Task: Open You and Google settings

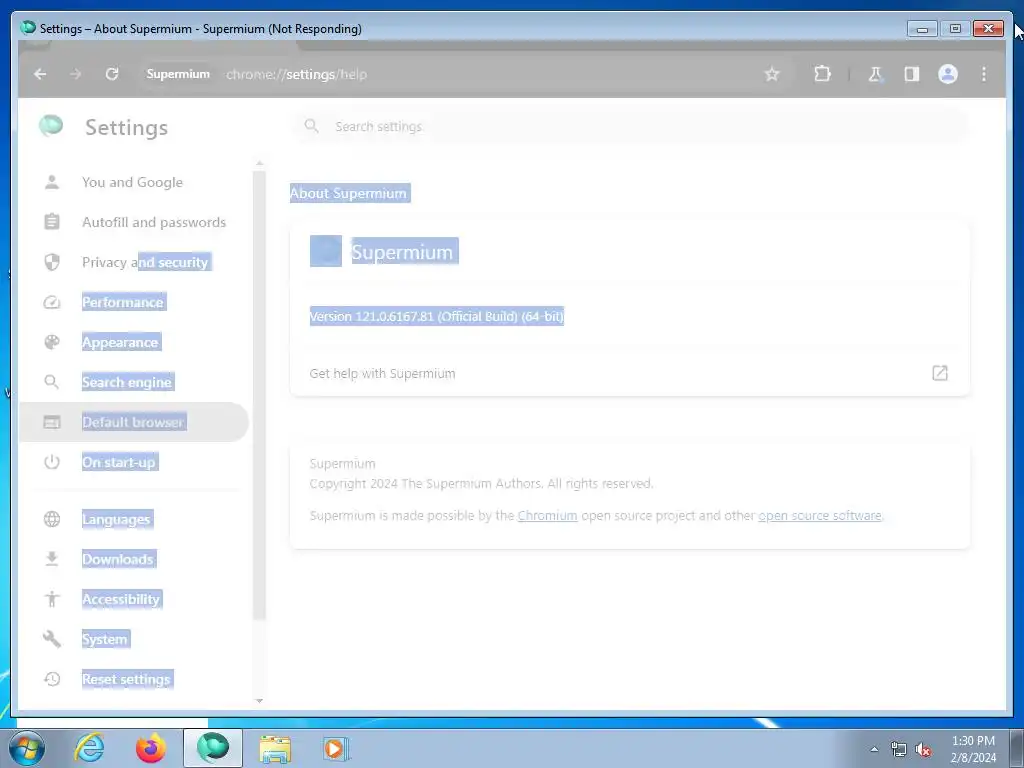Action: click(133, 182)
